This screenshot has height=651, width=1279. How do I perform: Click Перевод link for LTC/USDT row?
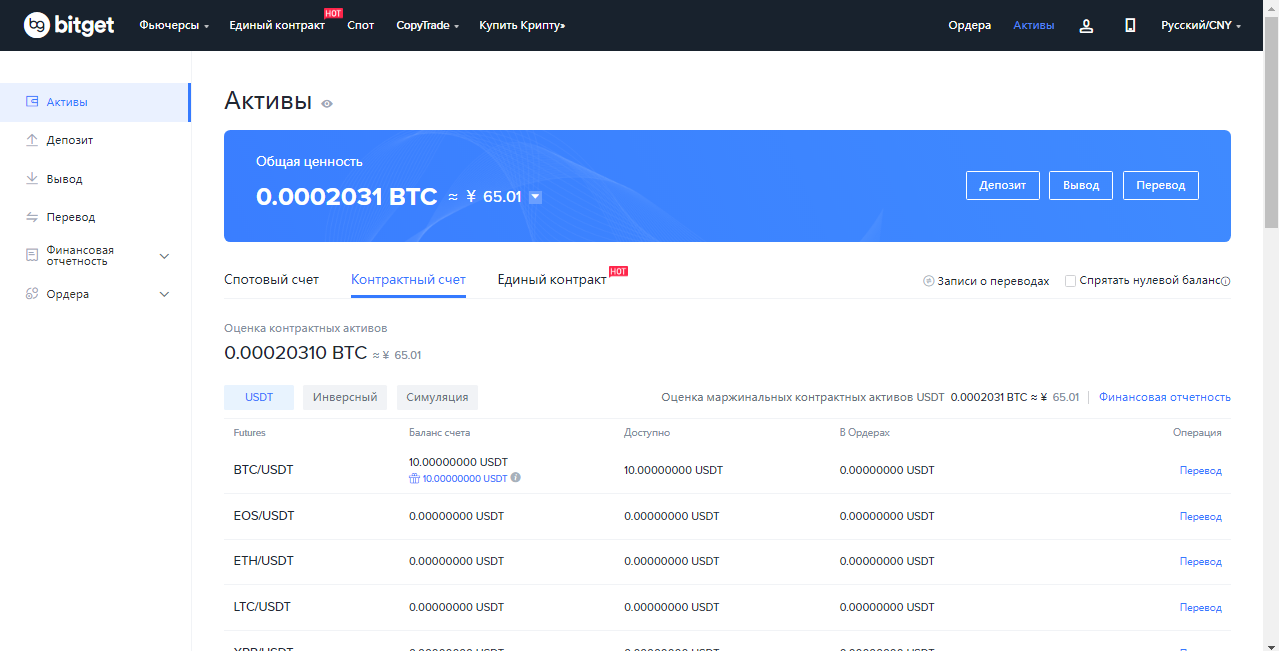pyautogui.click(x=1201, y=608)
